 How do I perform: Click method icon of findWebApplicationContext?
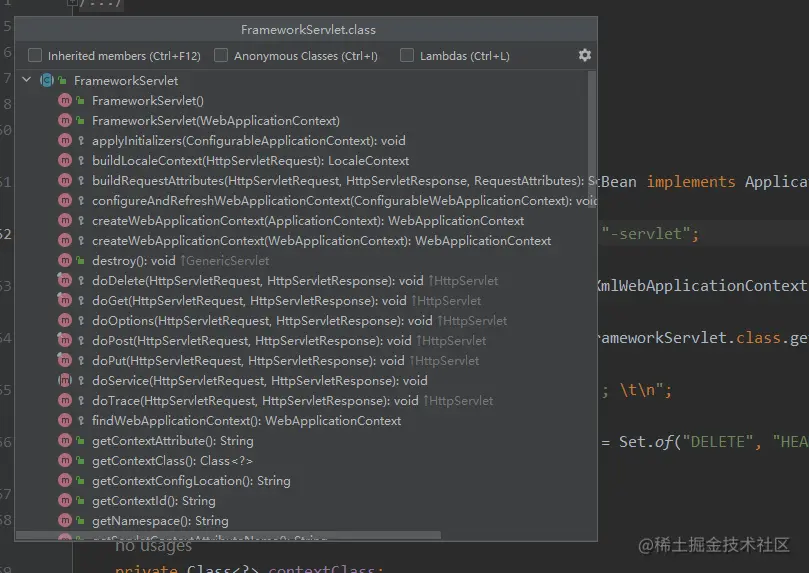click(65, 420)
